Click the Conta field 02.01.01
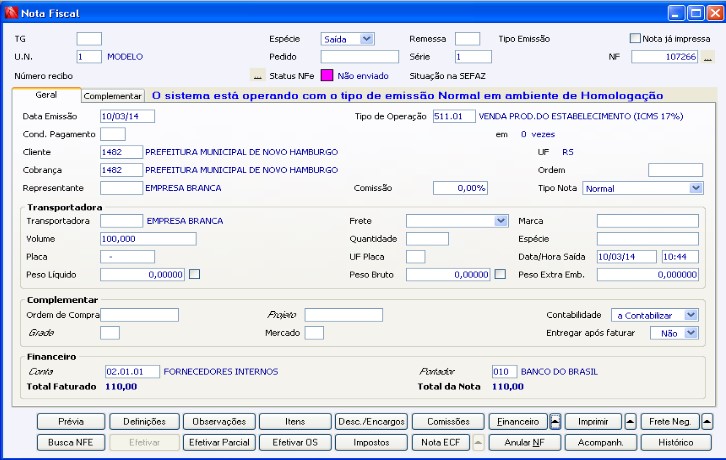The image size is (726, 460). pos(132,372)
